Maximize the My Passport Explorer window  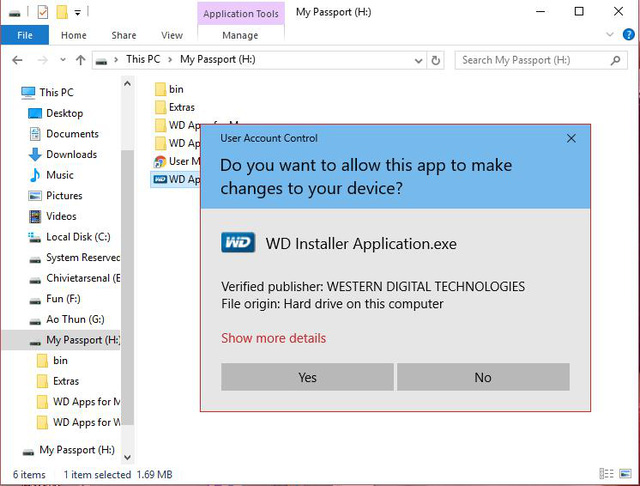point(579,11)
